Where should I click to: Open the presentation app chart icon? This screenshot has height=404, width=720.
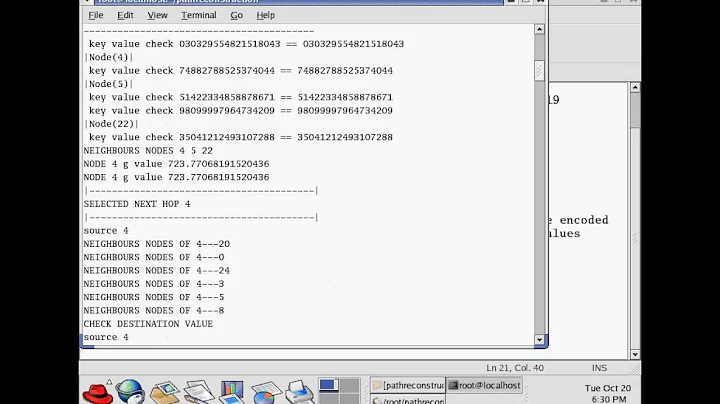click(231, 392)
